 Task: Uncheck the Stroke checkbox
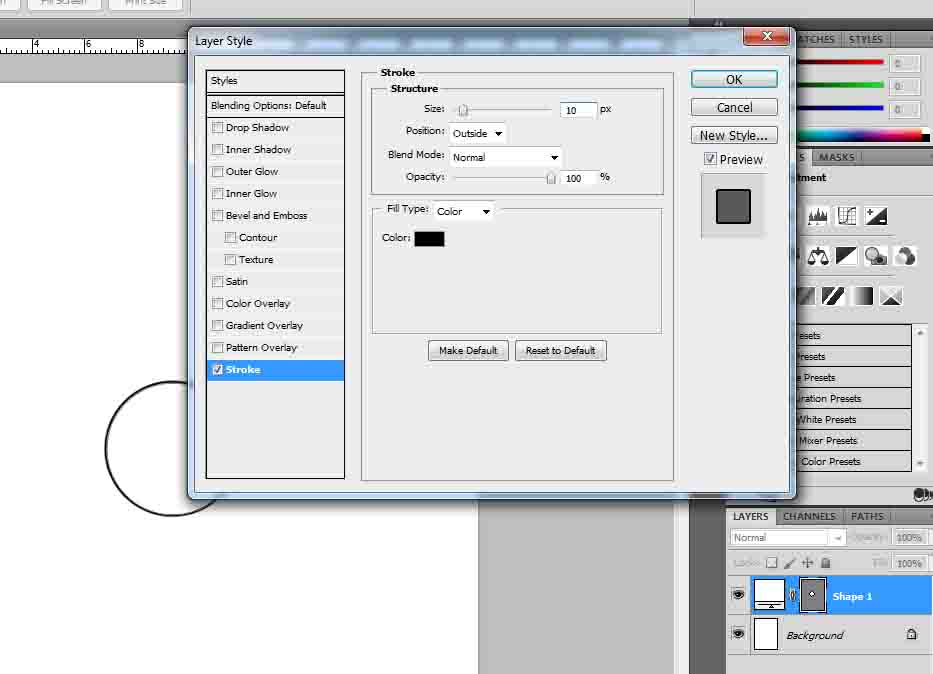pos(218,369)
